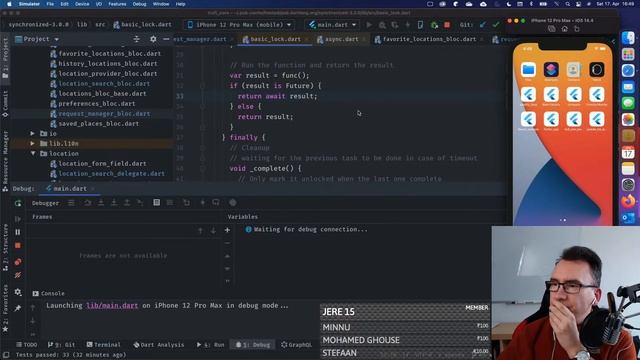
Task: Open the device selector iPhone 12 Pro Max dropdown
Action: (x=239, y=25)
